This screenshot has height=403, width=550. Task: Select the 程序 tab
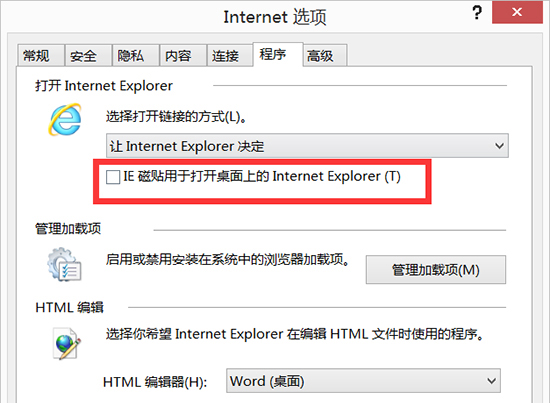pos(277,54)
